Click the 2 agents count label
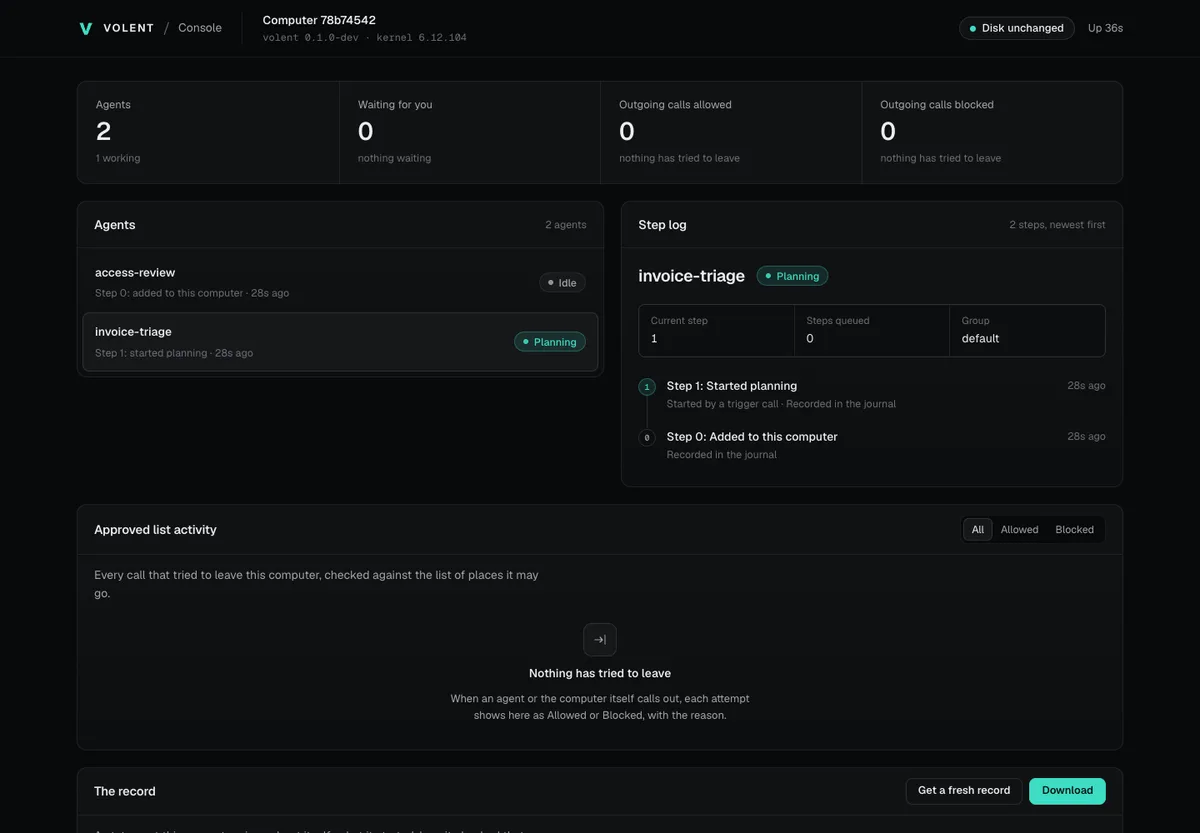Viewport: 1200px width, 833px height. [x=566, y=225]
